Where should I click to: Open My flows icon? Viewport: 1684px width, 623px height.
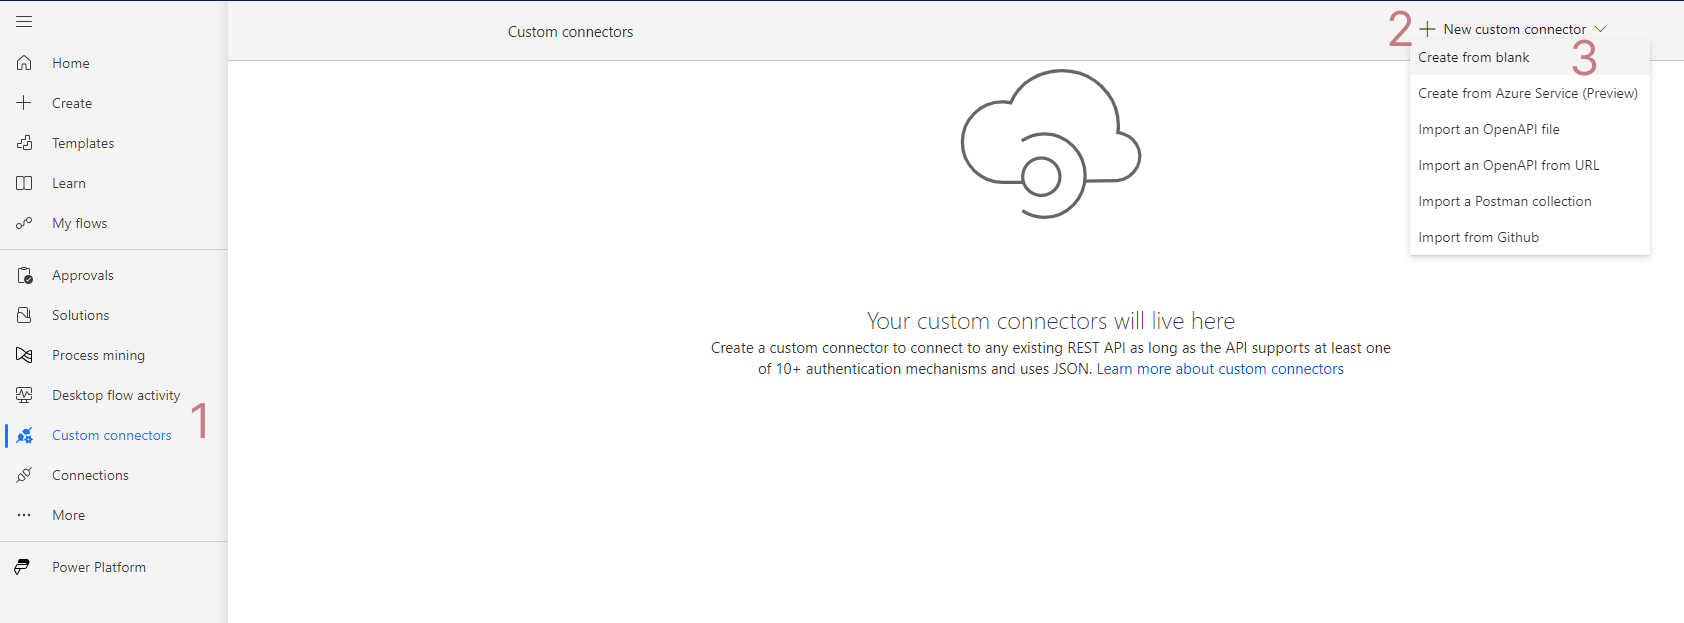click(x=24, y=223)
